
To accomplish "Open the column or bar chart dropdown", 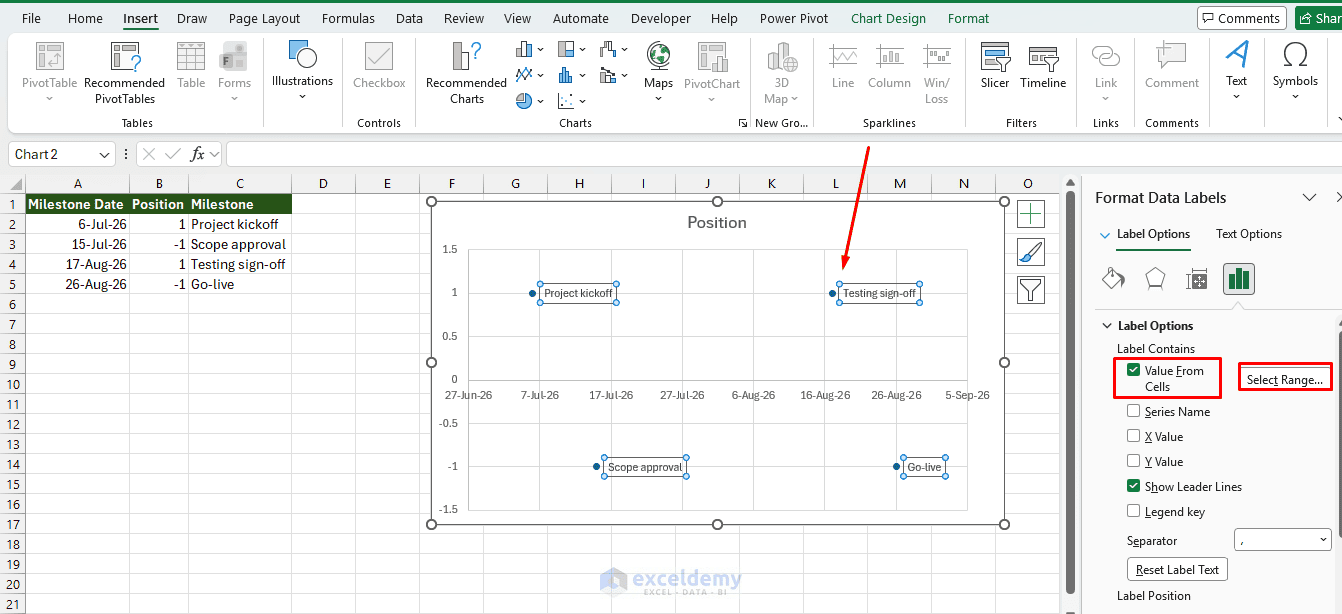I will click(530, 49).
